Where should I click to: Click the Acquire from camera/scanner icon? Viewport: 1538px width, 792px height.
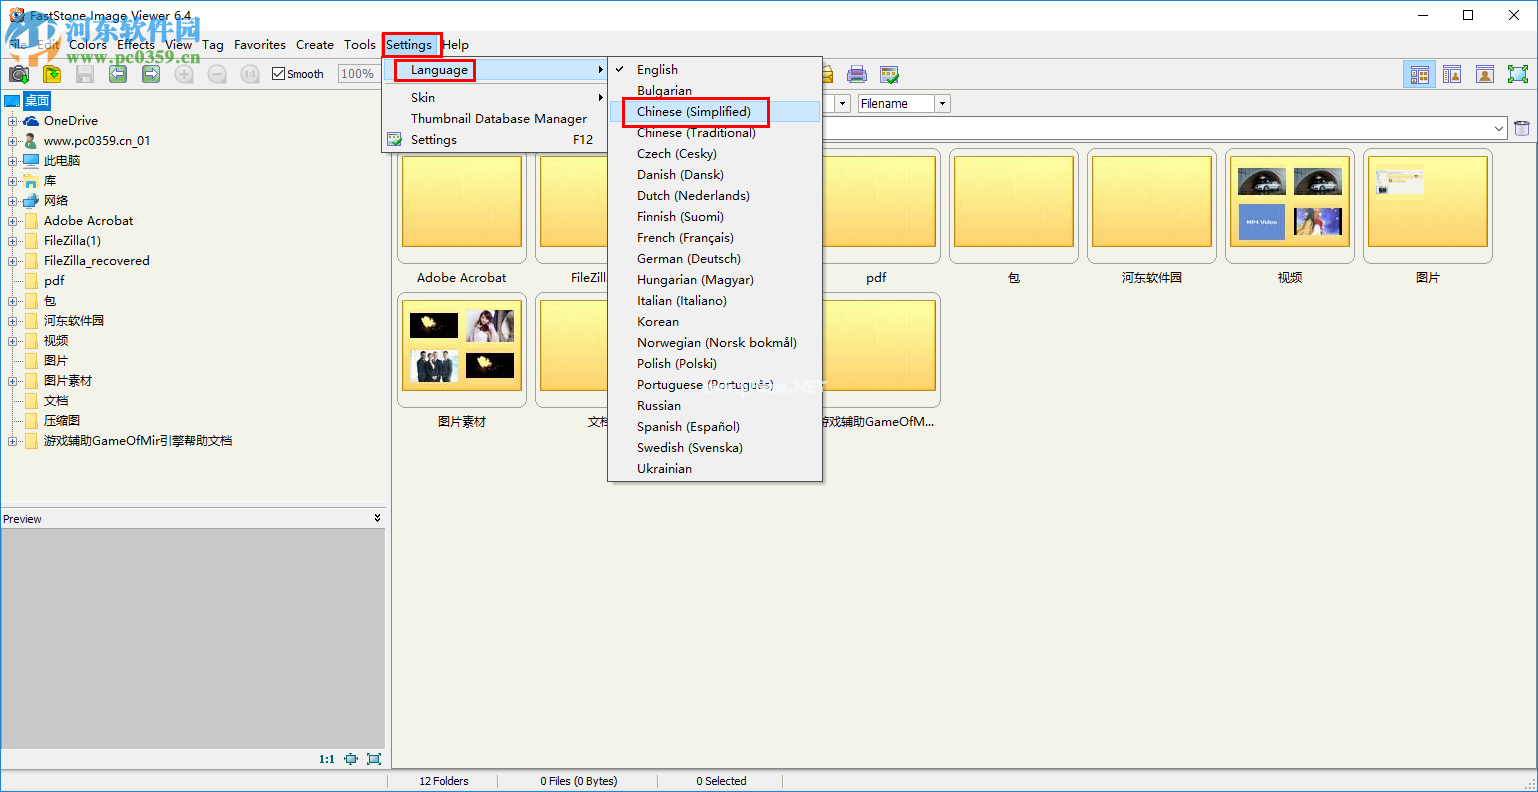(x=19, y=74)
